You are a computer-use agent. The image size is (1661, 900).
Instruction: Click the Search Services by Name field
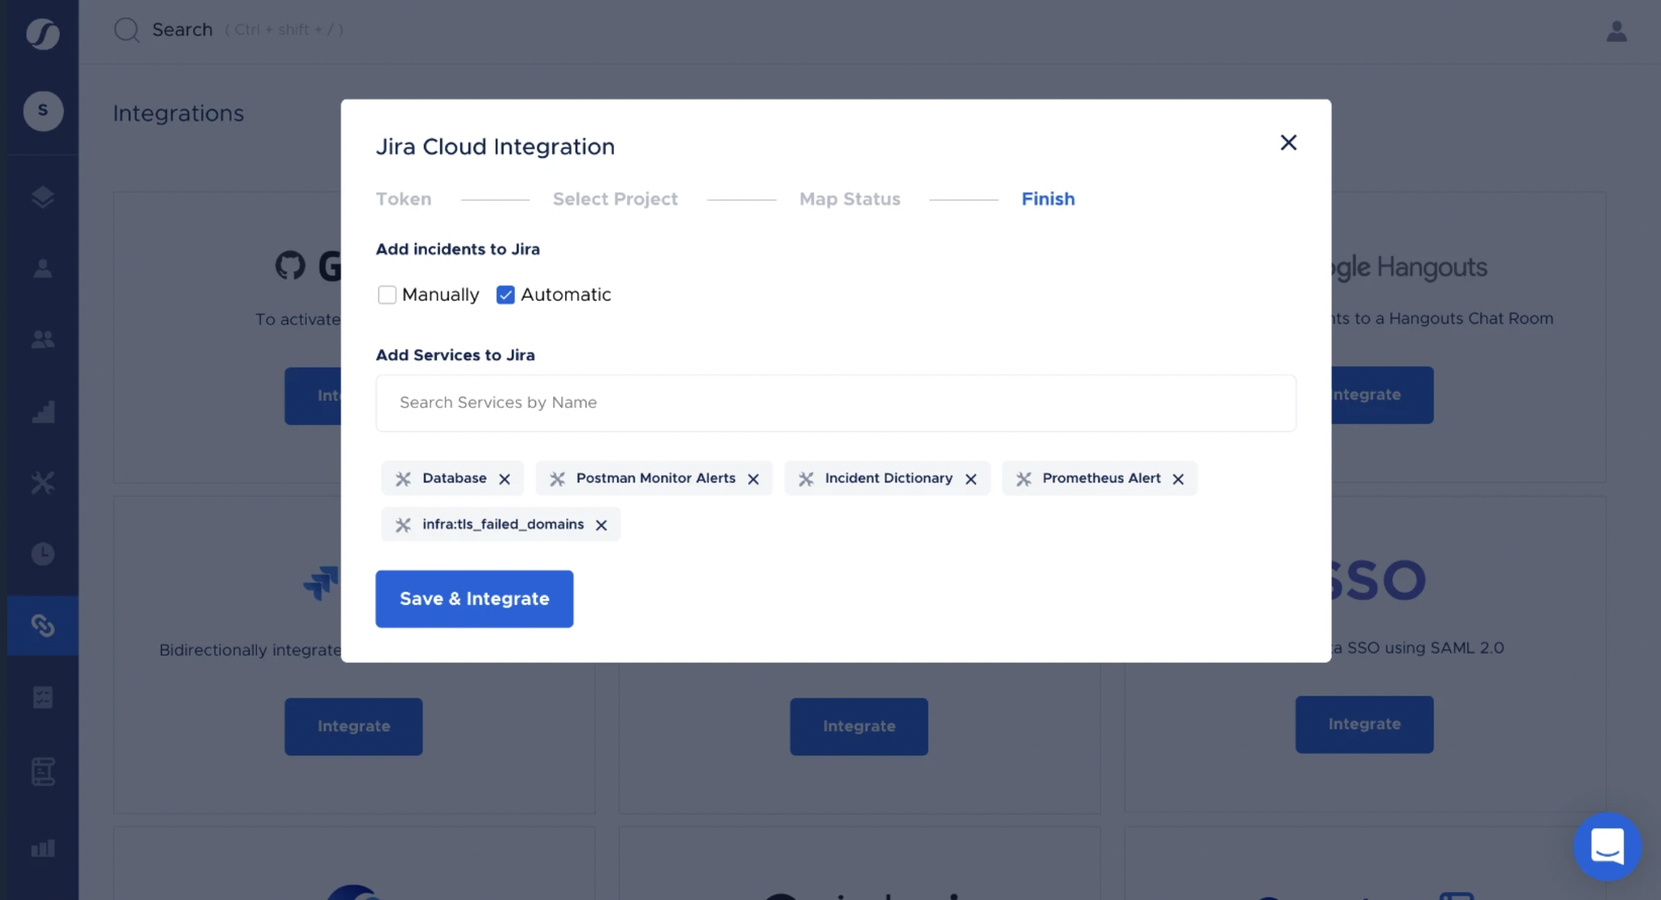pyautogui.click(x=836, y=403)
